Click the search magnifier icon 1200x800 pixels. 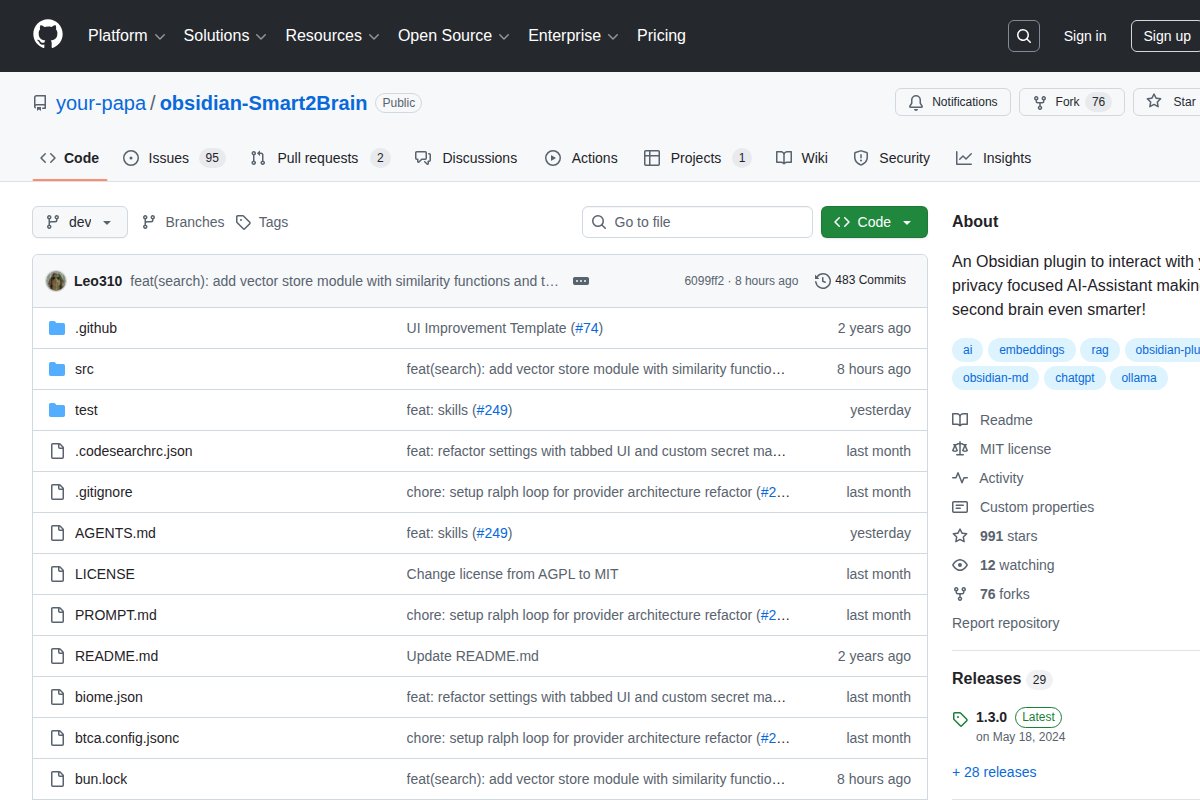coord(1024,36)
